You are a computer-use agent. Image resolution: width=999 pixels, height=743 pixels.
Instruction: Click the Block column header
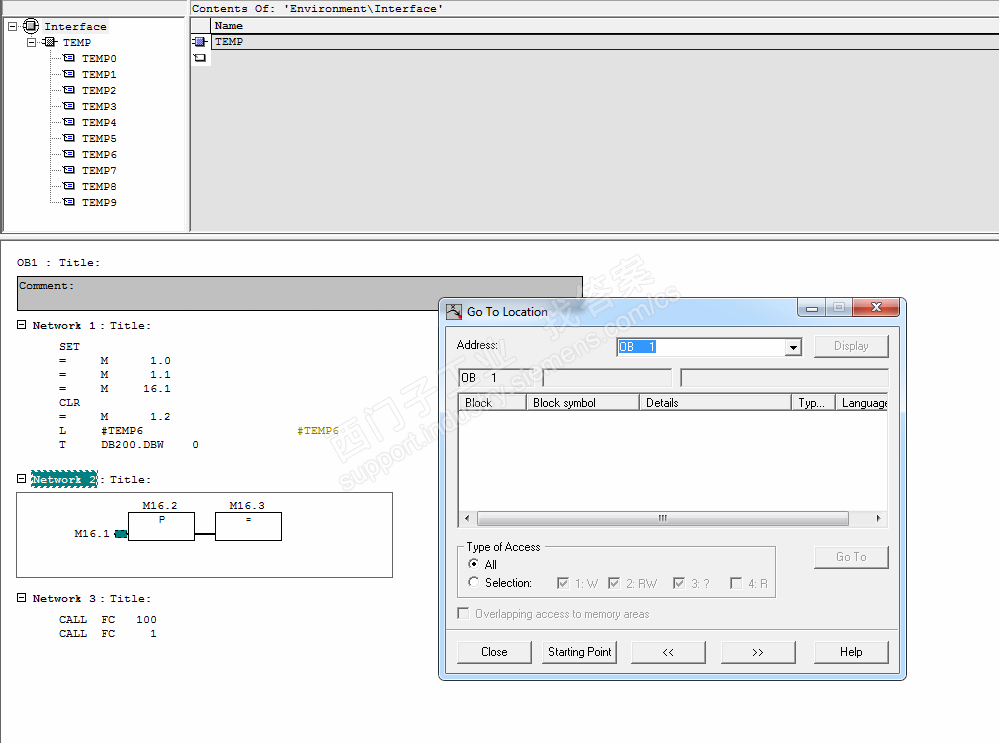point(492,402)
